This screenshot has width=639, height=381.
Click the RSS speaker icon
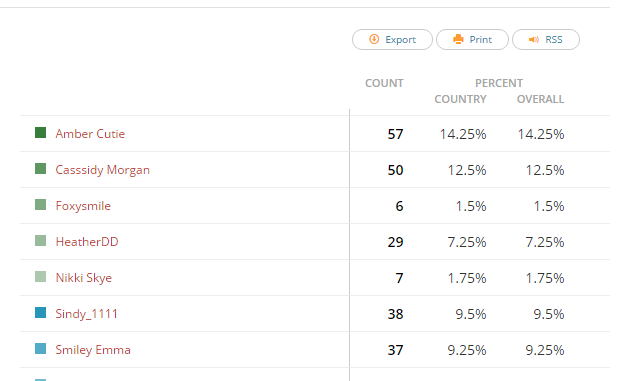pyautogui.click(x=534, y=40)
